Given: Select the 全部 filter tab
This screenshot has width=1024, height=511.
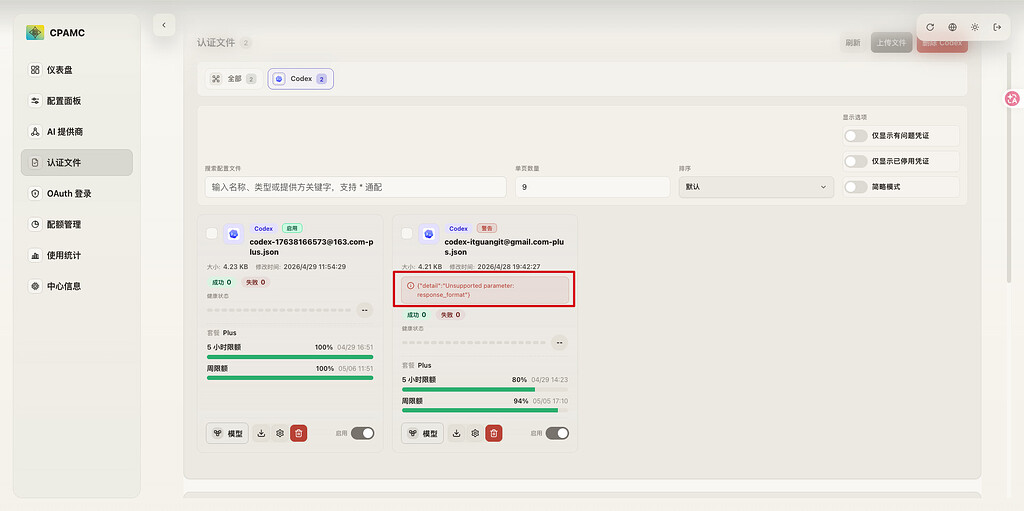Looking at the screenshot, I should tap(233, 78).
